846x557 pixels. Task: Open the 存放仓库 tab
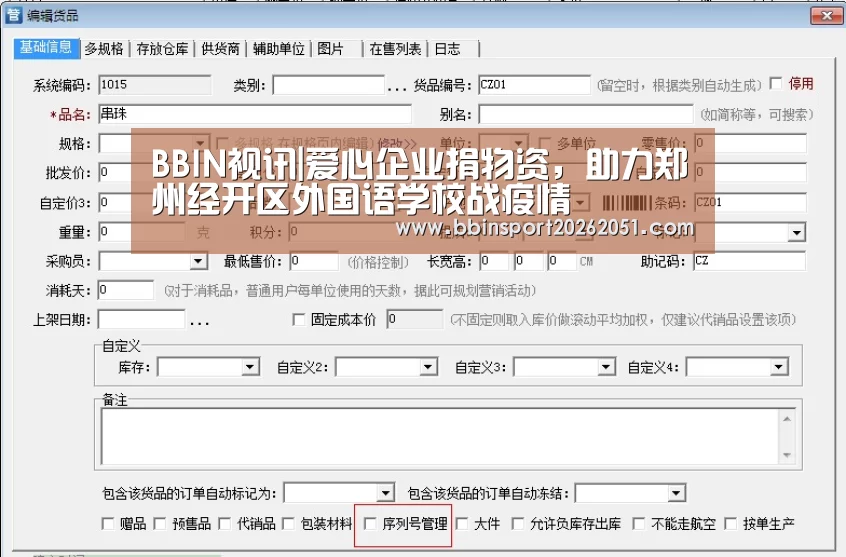pos(162,49)
